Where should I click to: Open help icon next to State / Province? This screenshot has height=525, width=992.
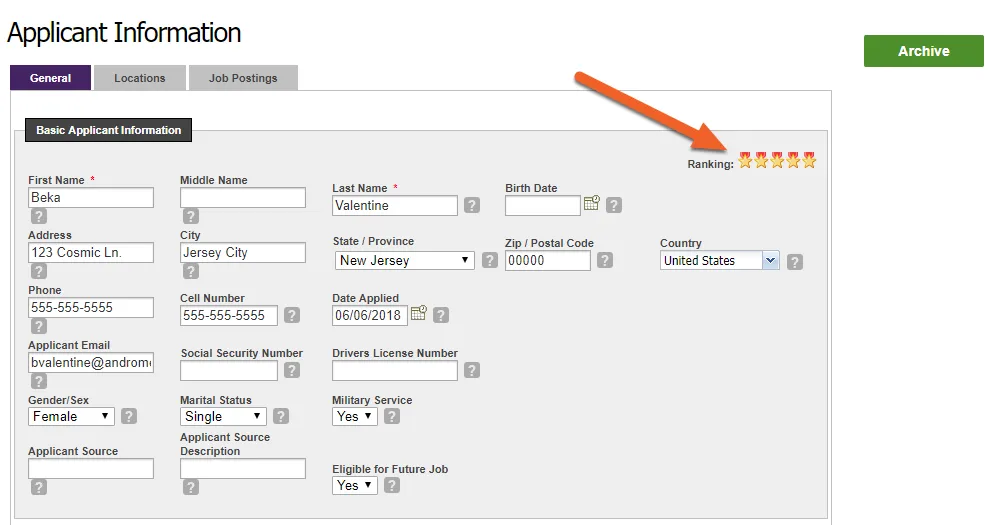click(490, 260)
